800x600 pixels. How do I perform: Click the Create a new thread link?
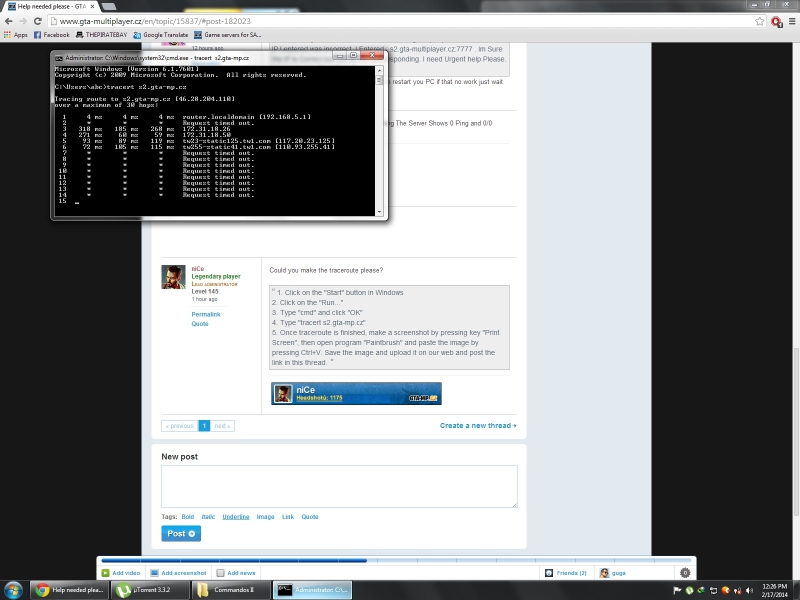(478, 426)
